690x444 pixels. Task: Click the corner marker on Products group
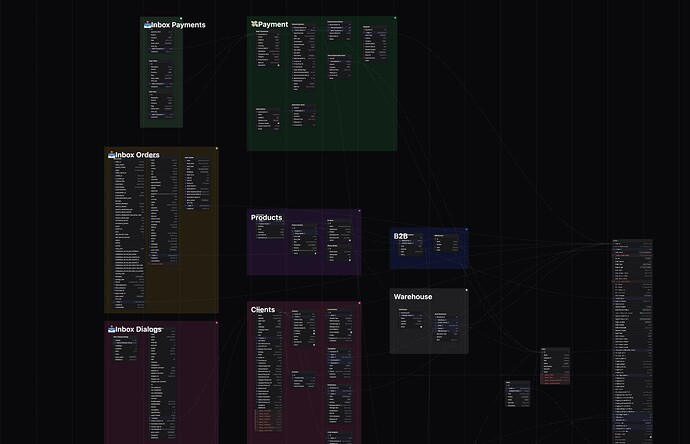[359, 210]
